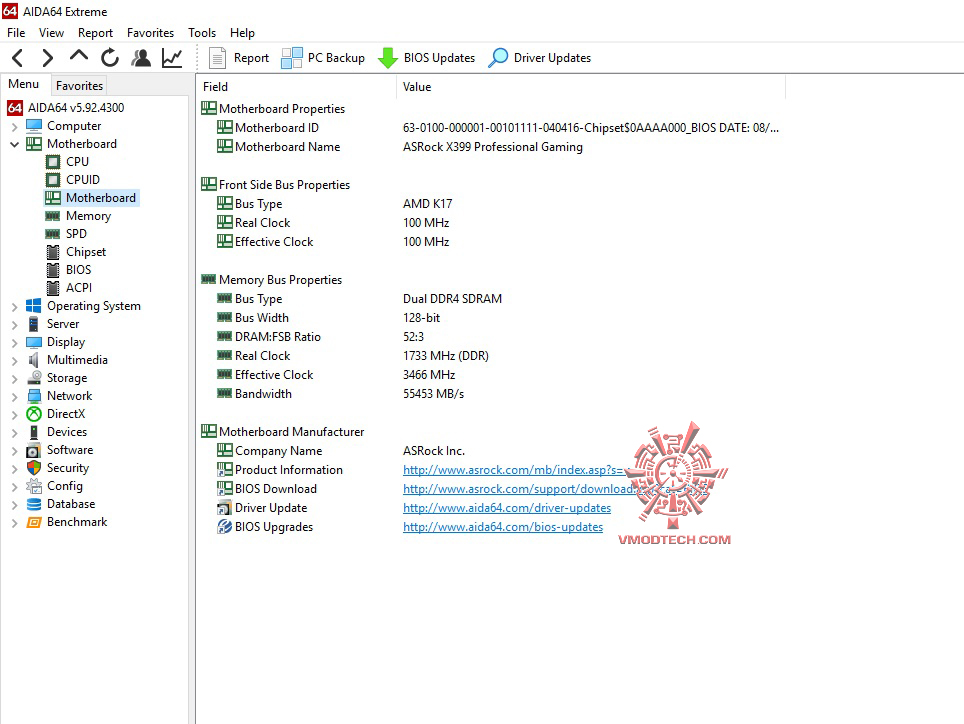The width and height of the screenshot is (964, 724).
Task: Click the Database cylinder icon
Action: (34, 504)
